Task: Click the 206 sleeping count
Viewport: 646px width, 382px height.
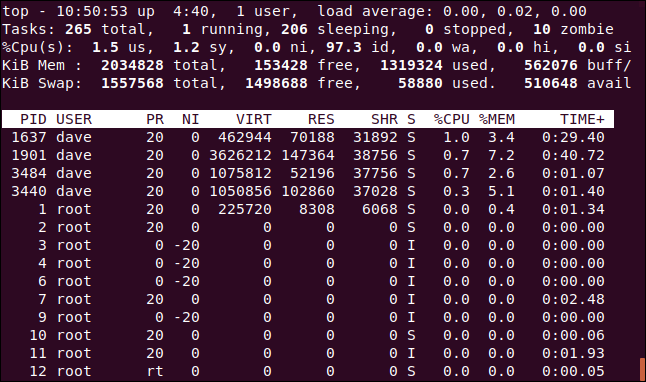Action: (294, 29)
